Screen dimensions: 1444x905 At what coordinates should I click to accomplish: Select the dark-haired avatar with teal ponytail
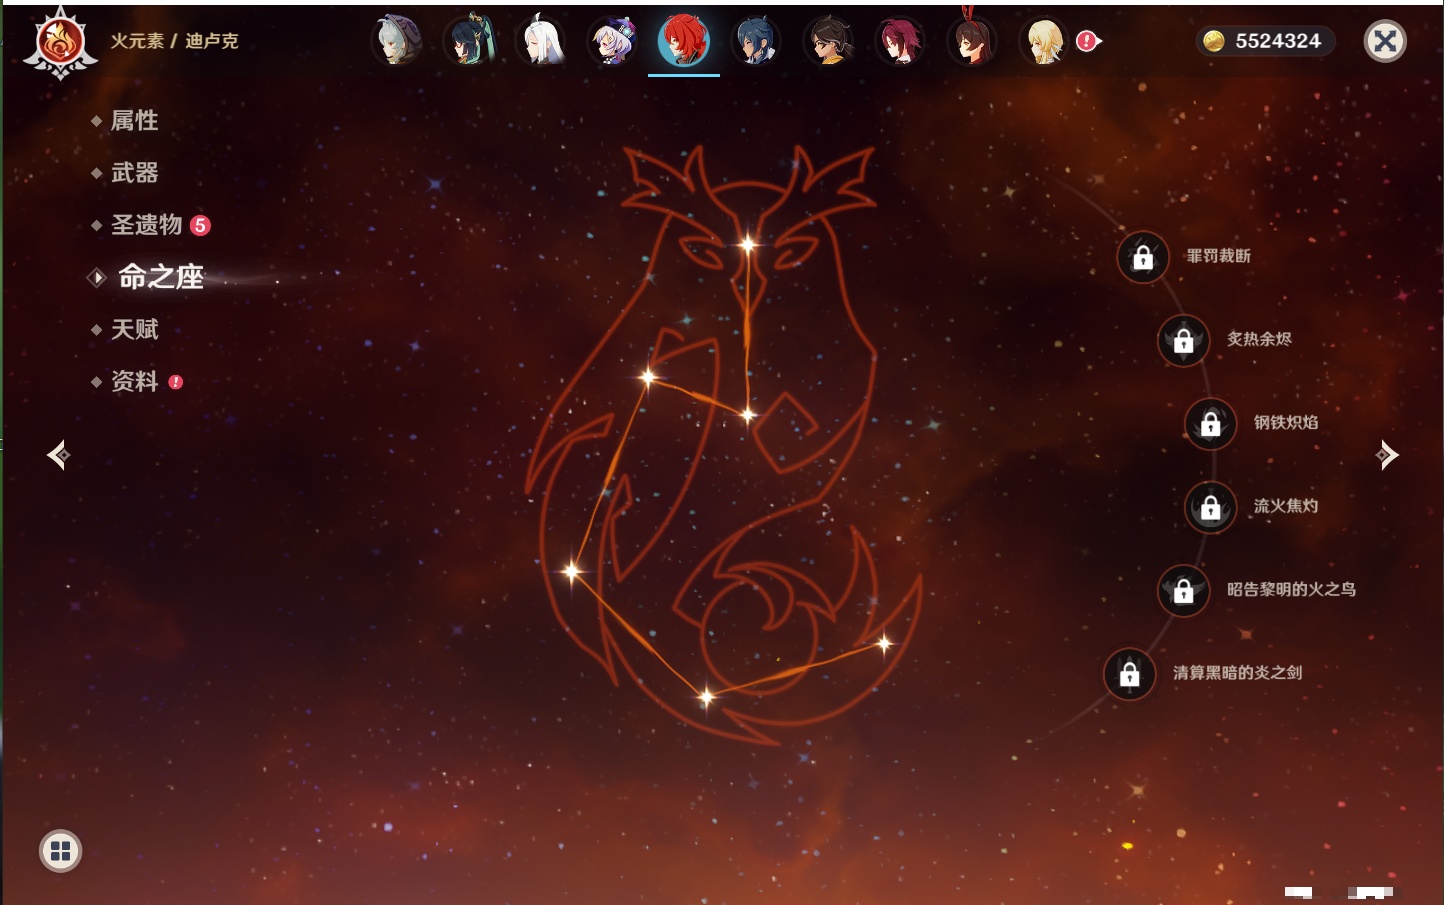point(469,41)
